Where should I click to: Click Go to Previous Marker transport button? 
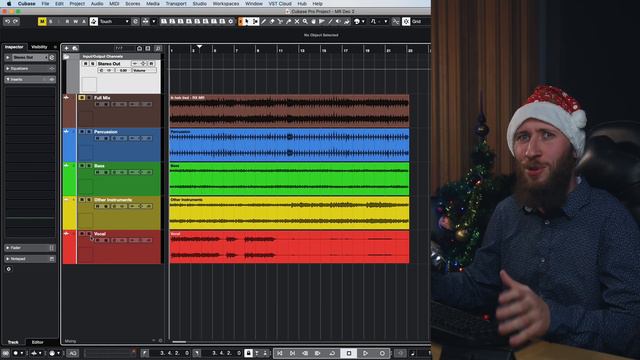(280, 353)
